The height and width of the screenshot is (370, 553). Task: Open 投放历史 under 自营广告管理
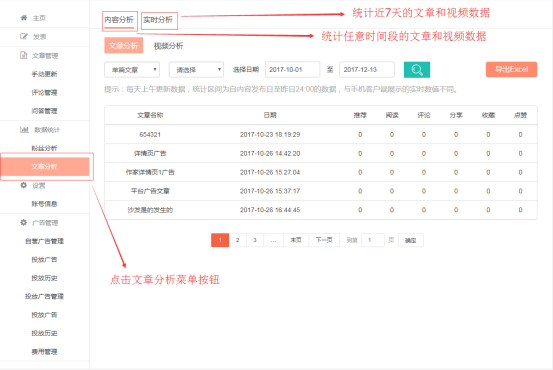point(44,278)
